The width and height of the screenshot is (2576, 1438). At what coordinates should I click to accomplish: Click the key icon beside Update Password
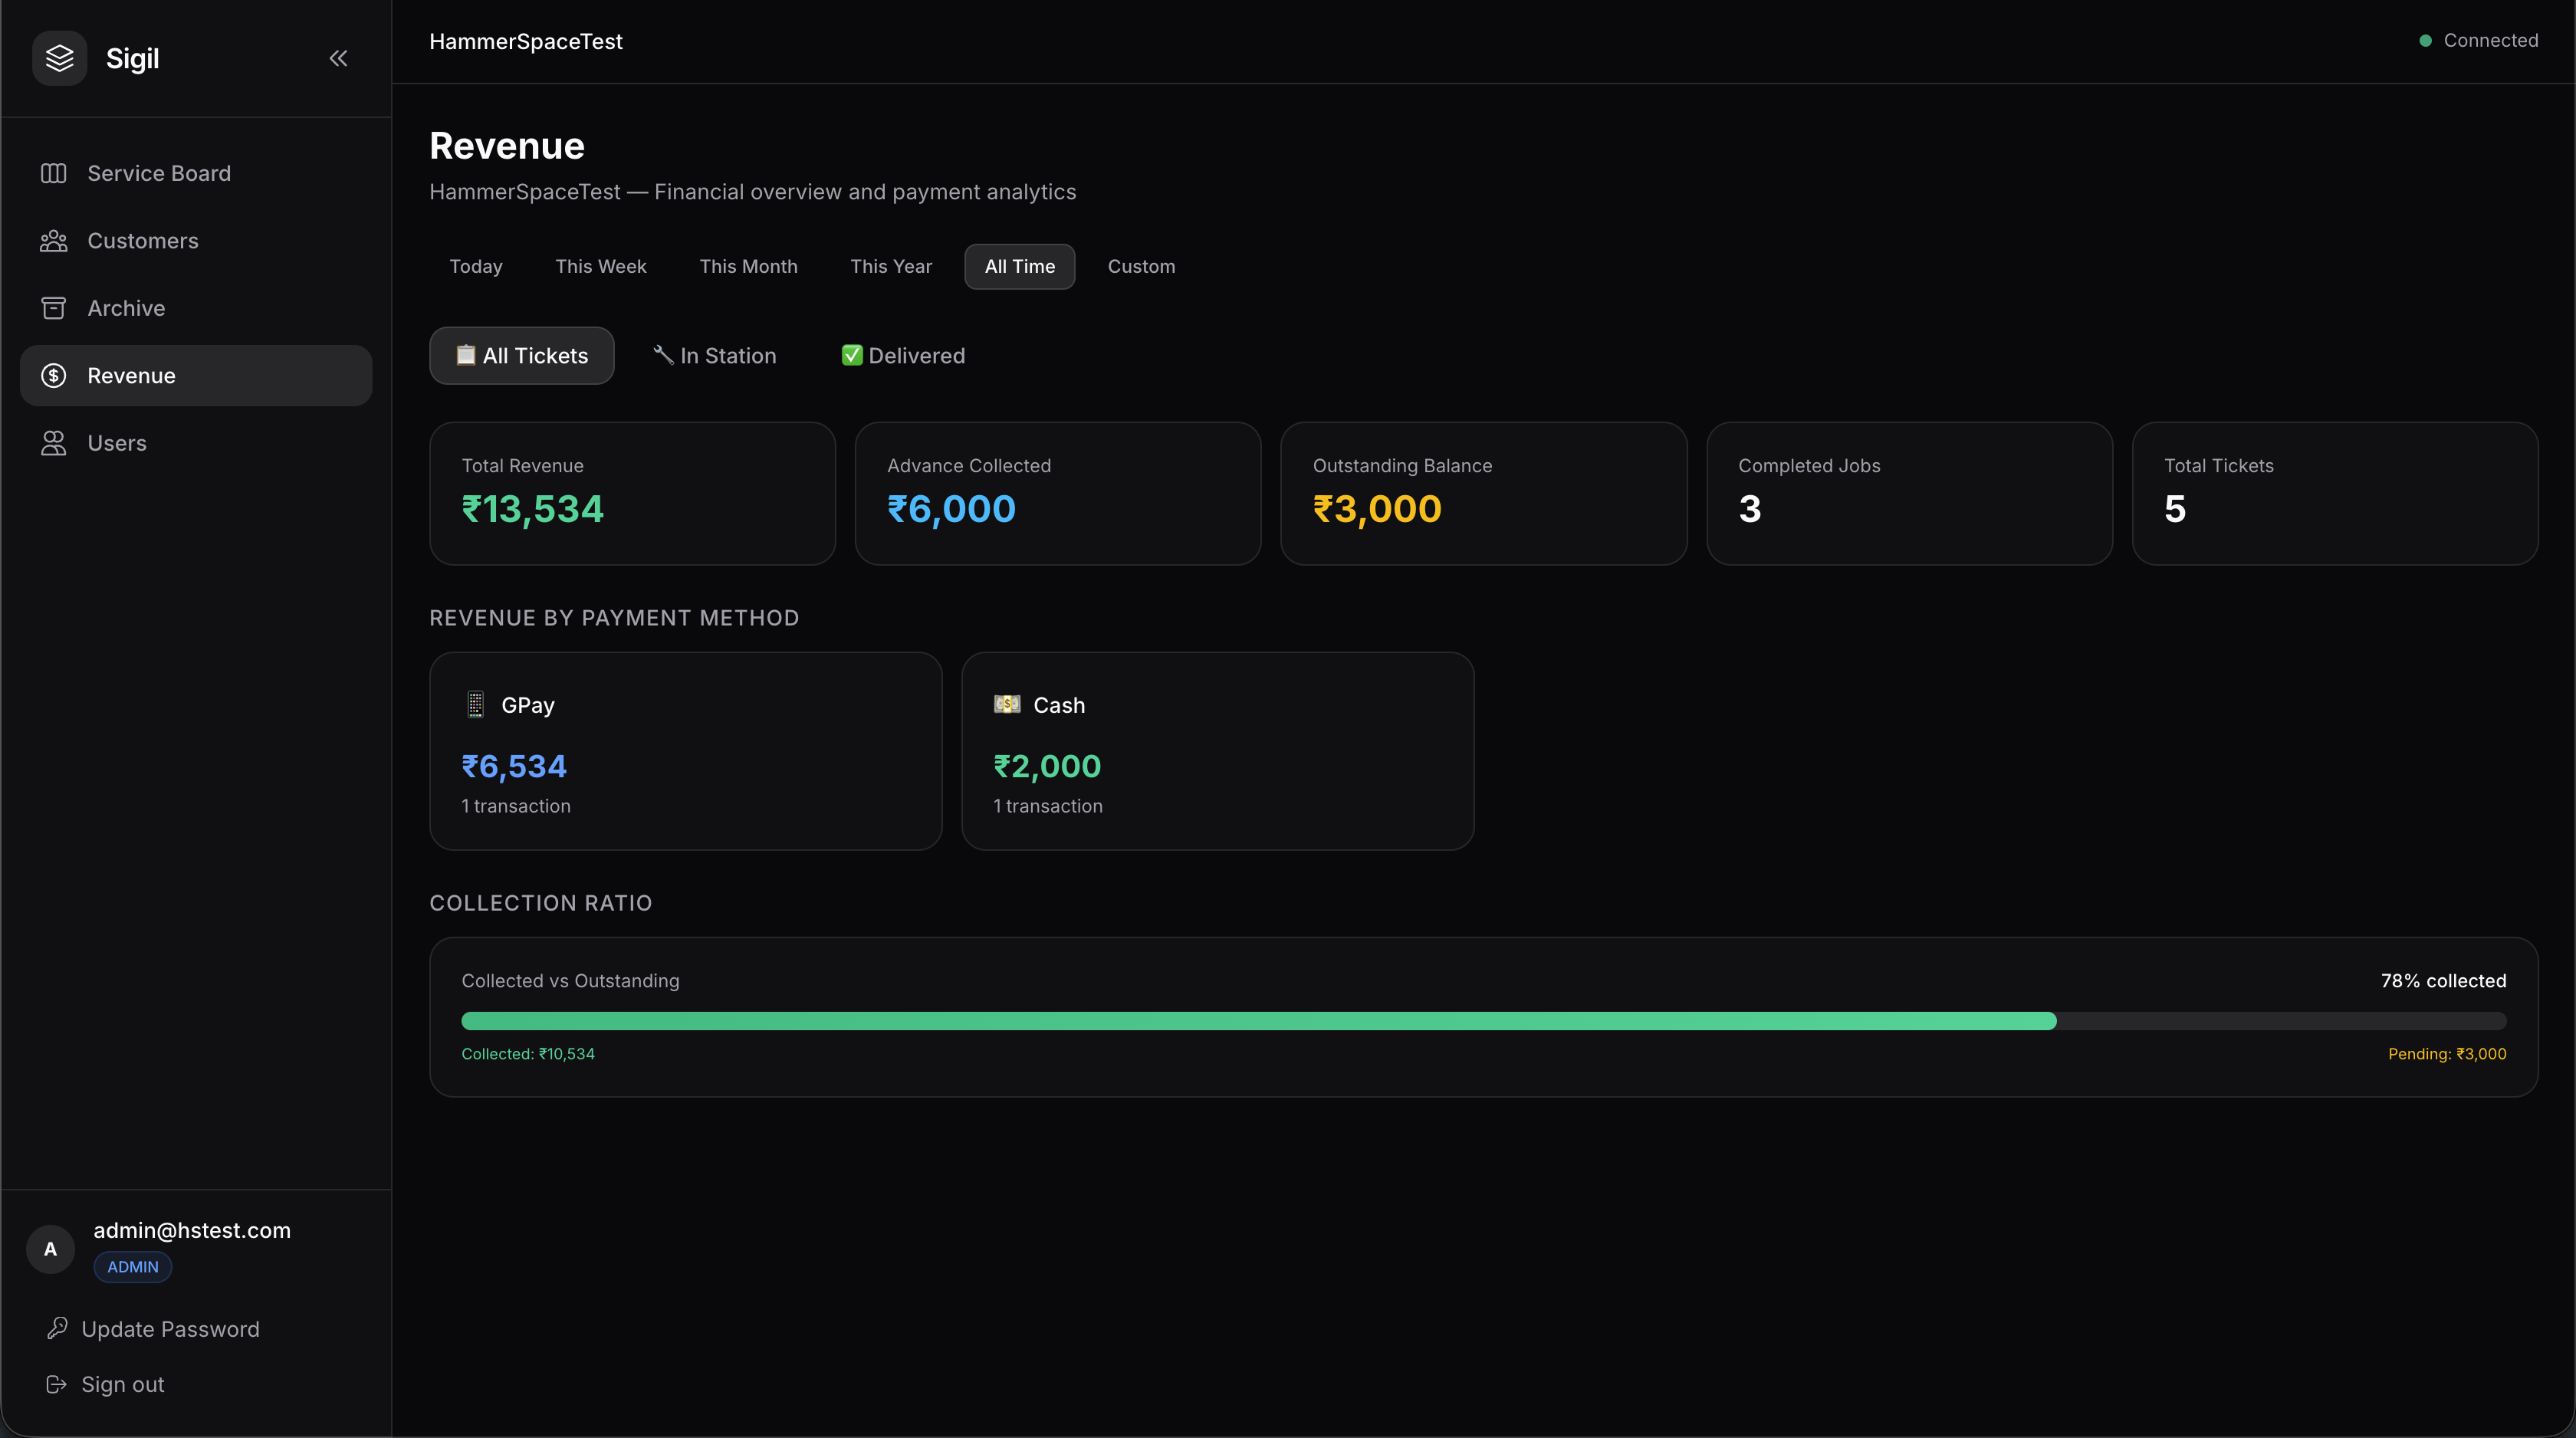click(57, 1328)
